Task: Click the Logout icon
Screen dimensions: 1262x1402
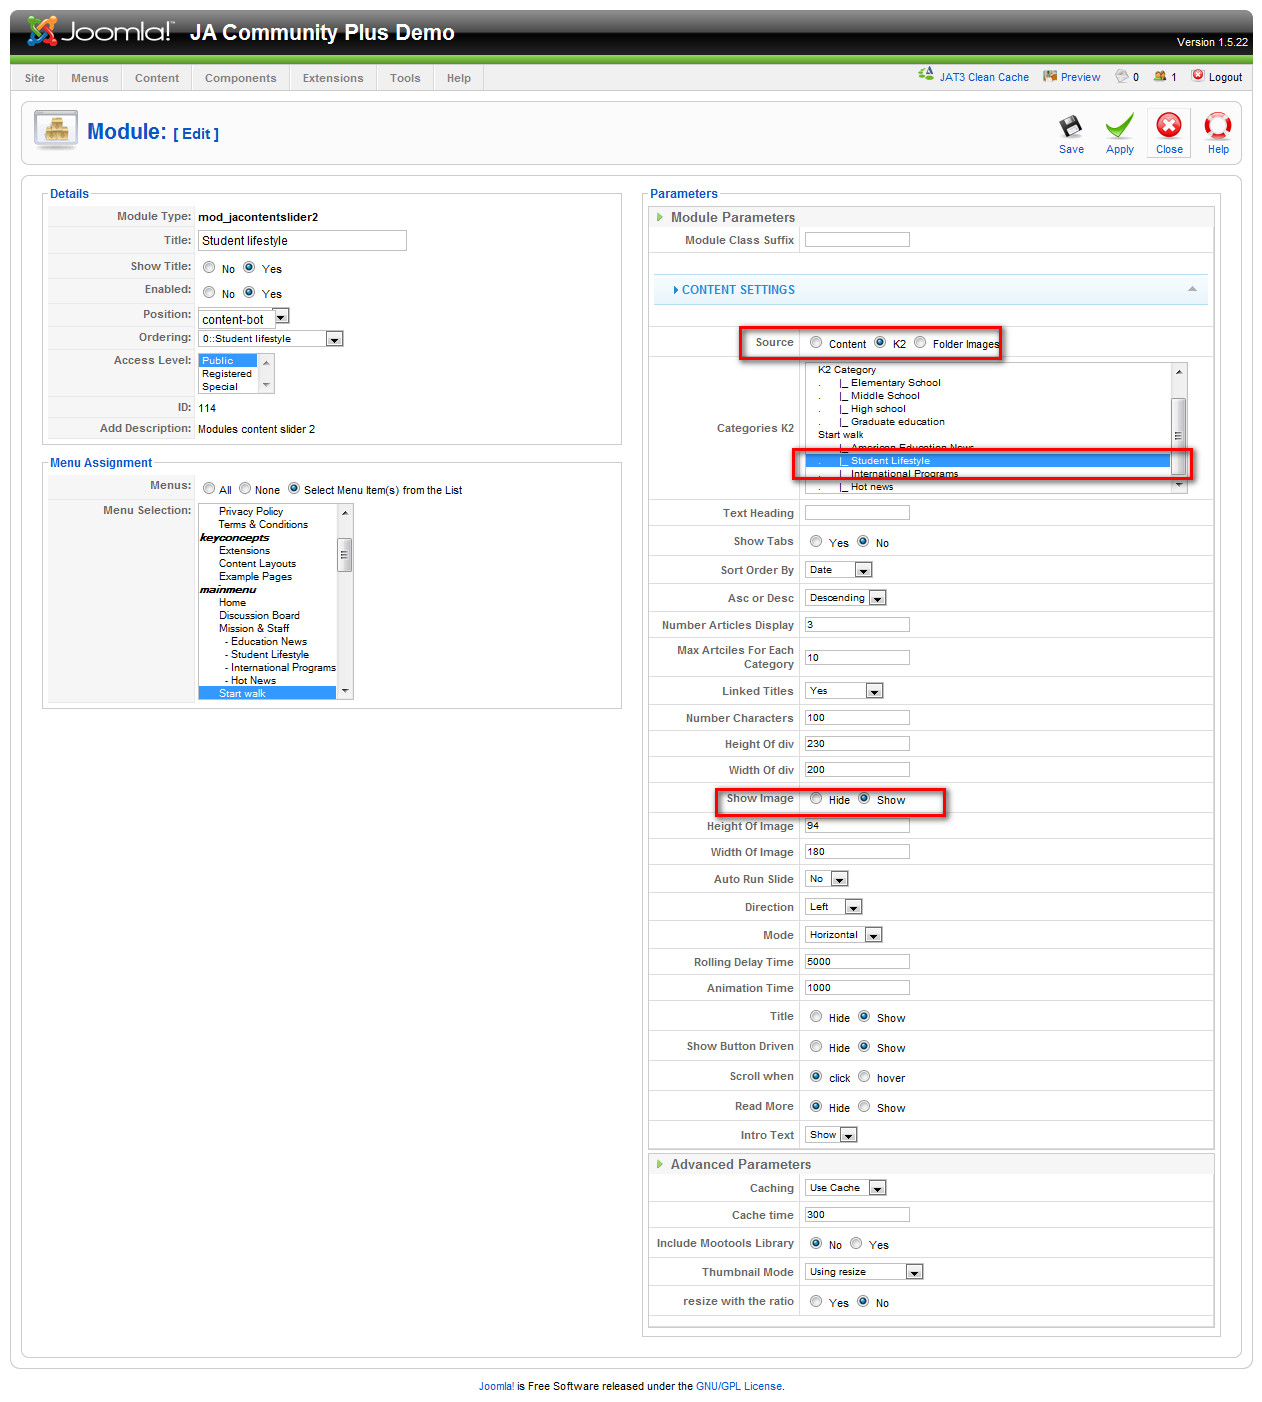Action: pos(1198,75)
